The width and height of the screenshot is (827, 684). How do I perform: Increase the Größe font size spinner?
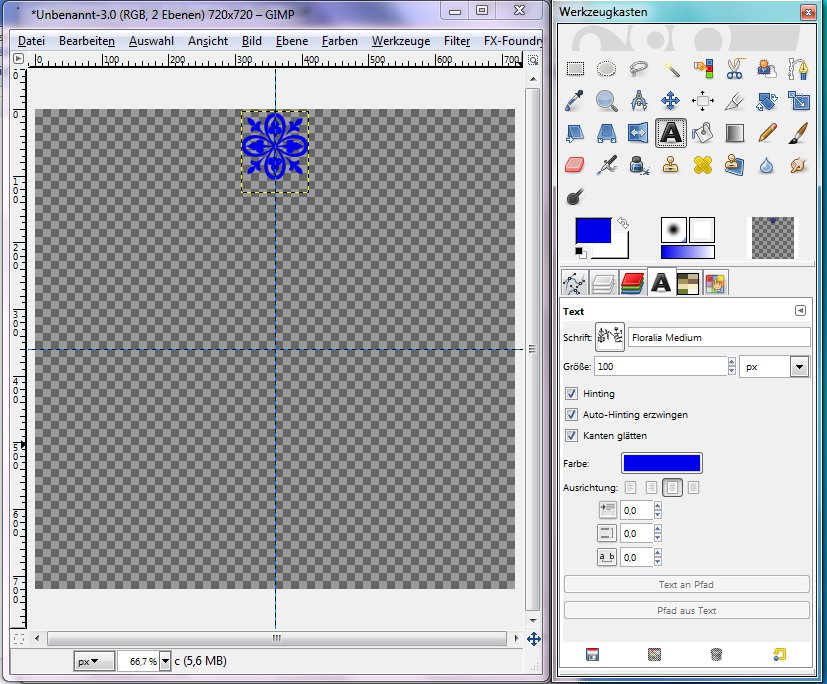click(732, 362)
